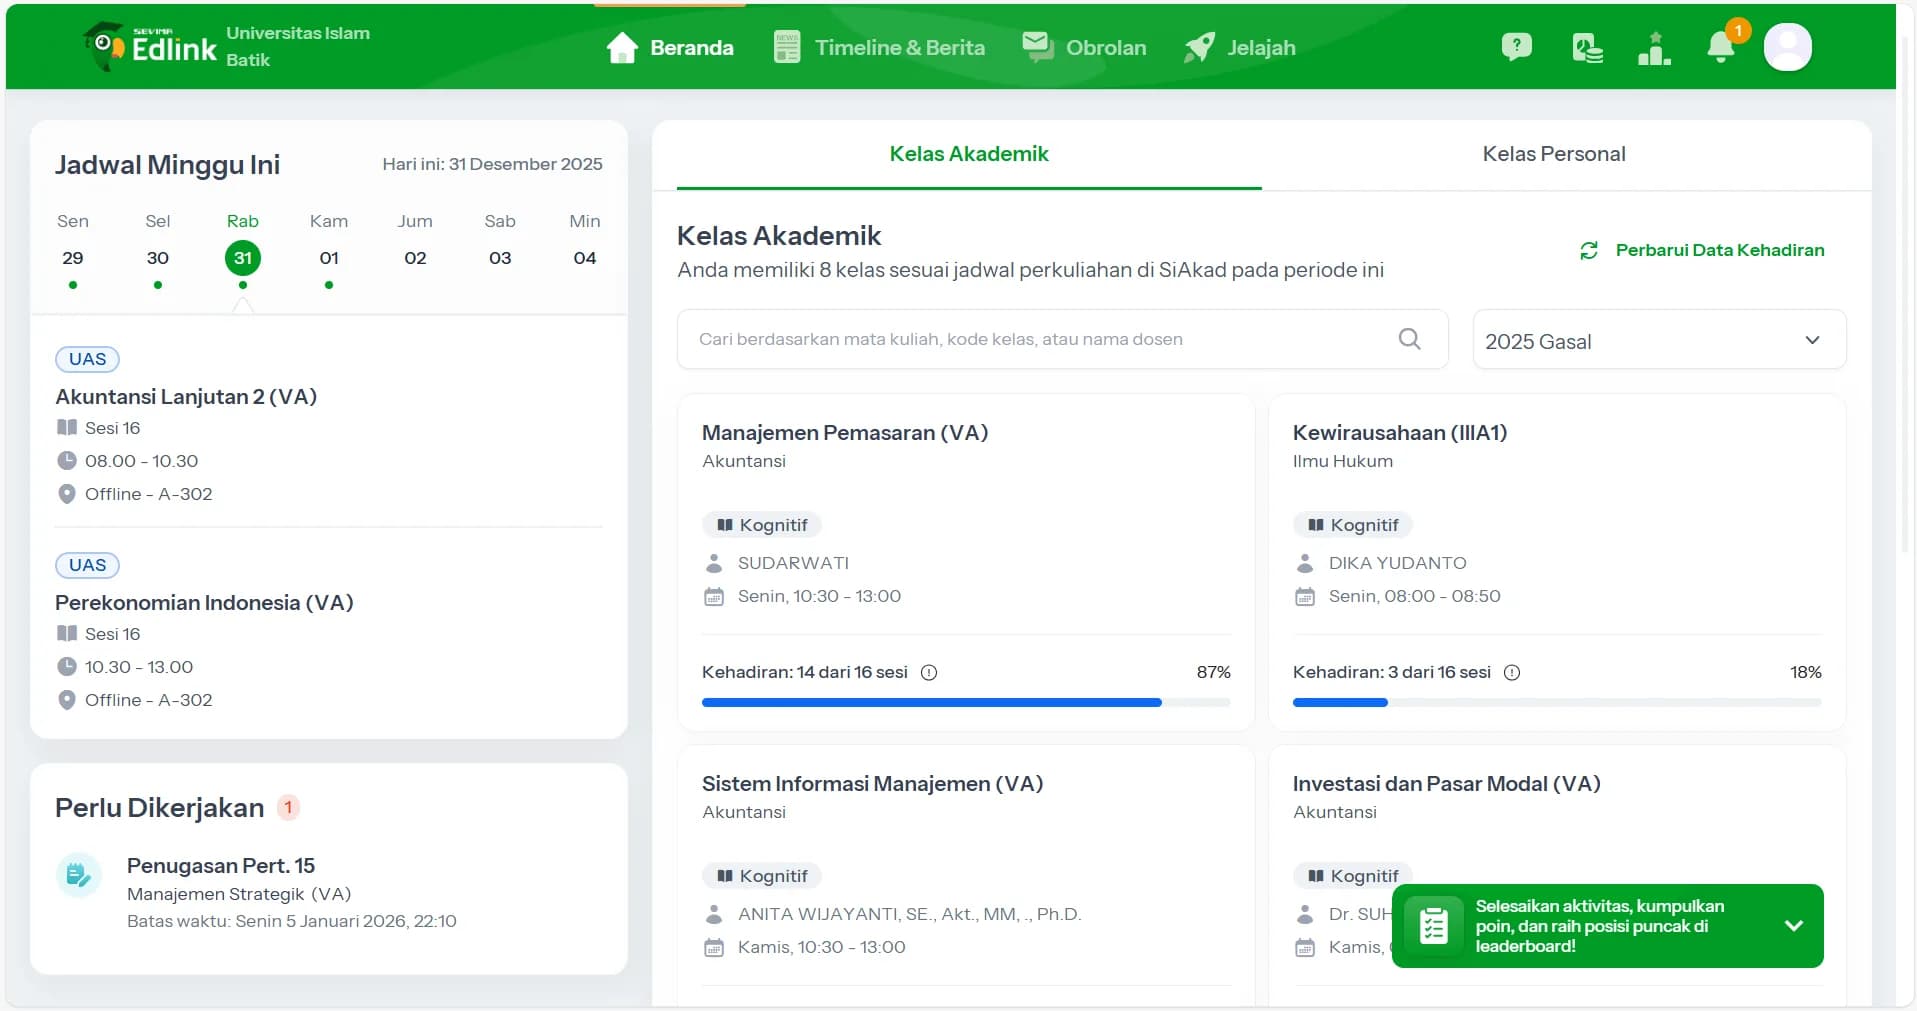
Task: Click Kewirausahaan attendance progress bar
Action: (x=1557, y=703)
